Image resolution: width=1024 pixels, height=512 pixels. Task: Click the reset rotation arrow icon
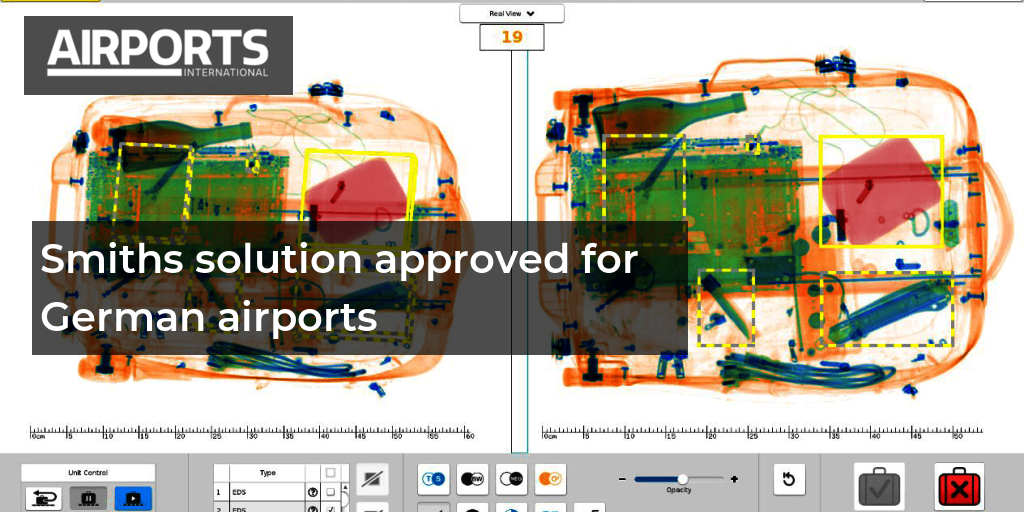(x=789, y=480)
